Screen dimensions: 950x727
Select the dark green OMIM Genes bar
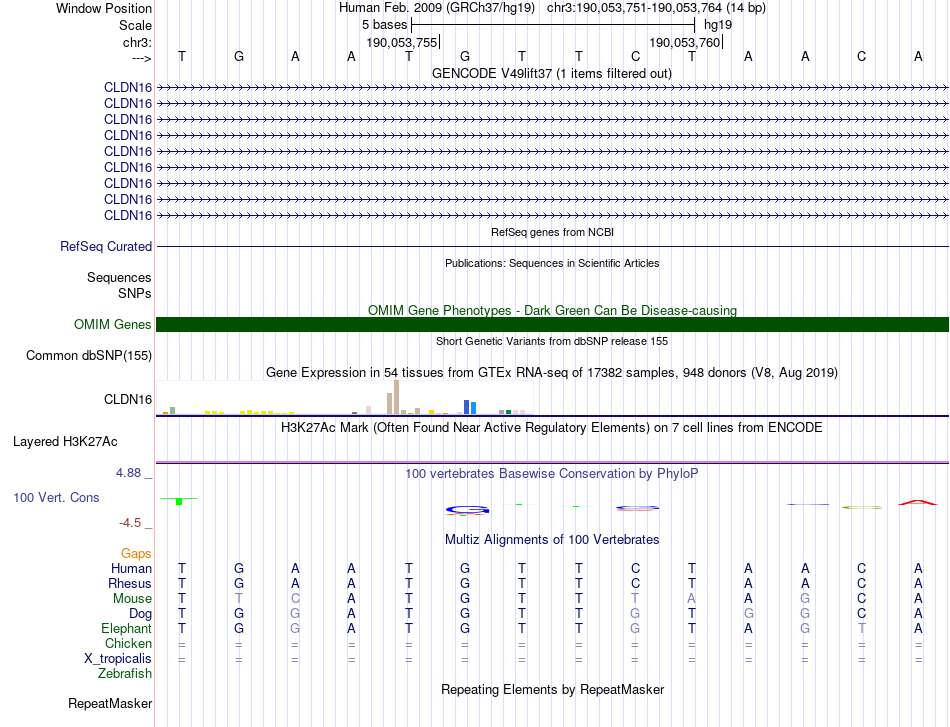pos(552,324)
